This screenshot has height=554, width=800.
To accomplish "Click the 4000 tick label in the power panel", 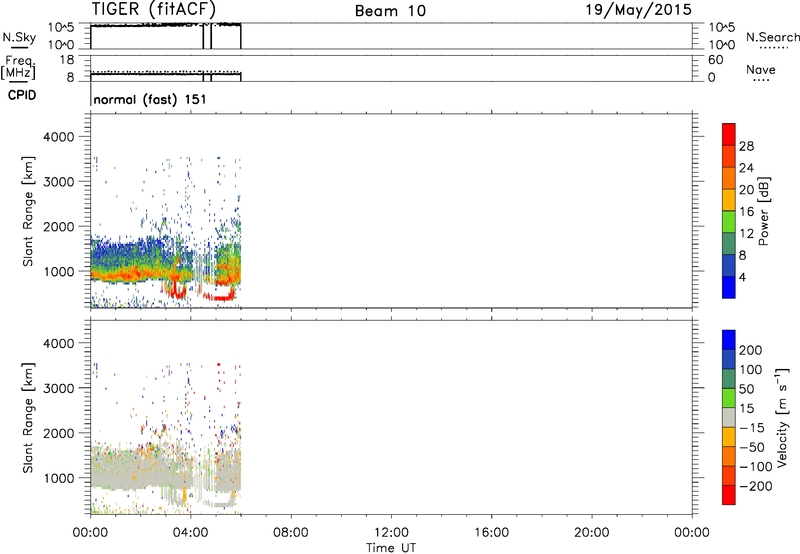I will coord(59,137).
